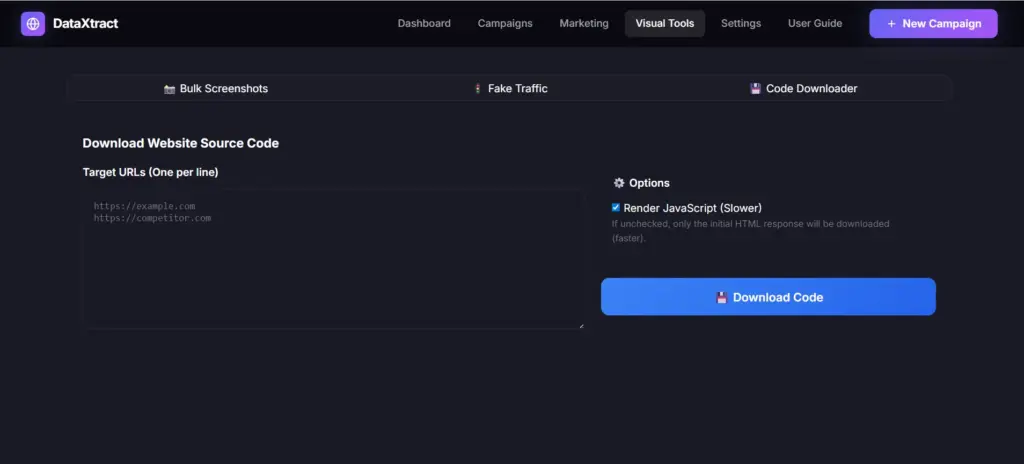
Task: Click the "Target URLs (One per line)" label
Action: click(x=150, y=172)
